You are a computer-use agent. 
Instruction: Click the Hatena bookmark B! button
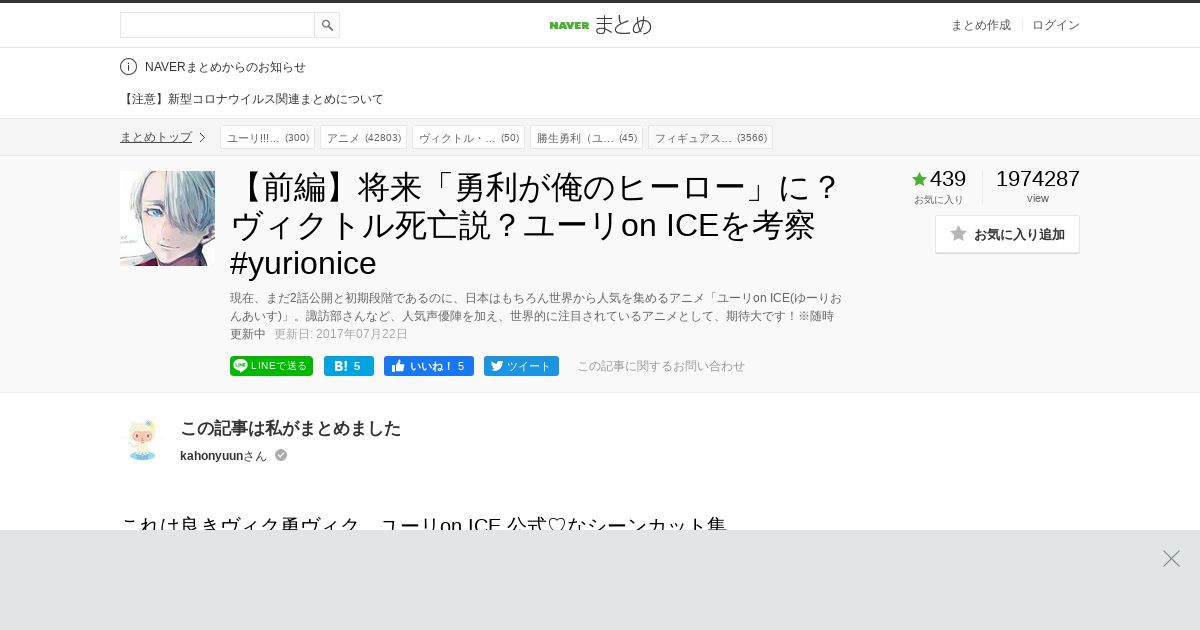point(349,366)
